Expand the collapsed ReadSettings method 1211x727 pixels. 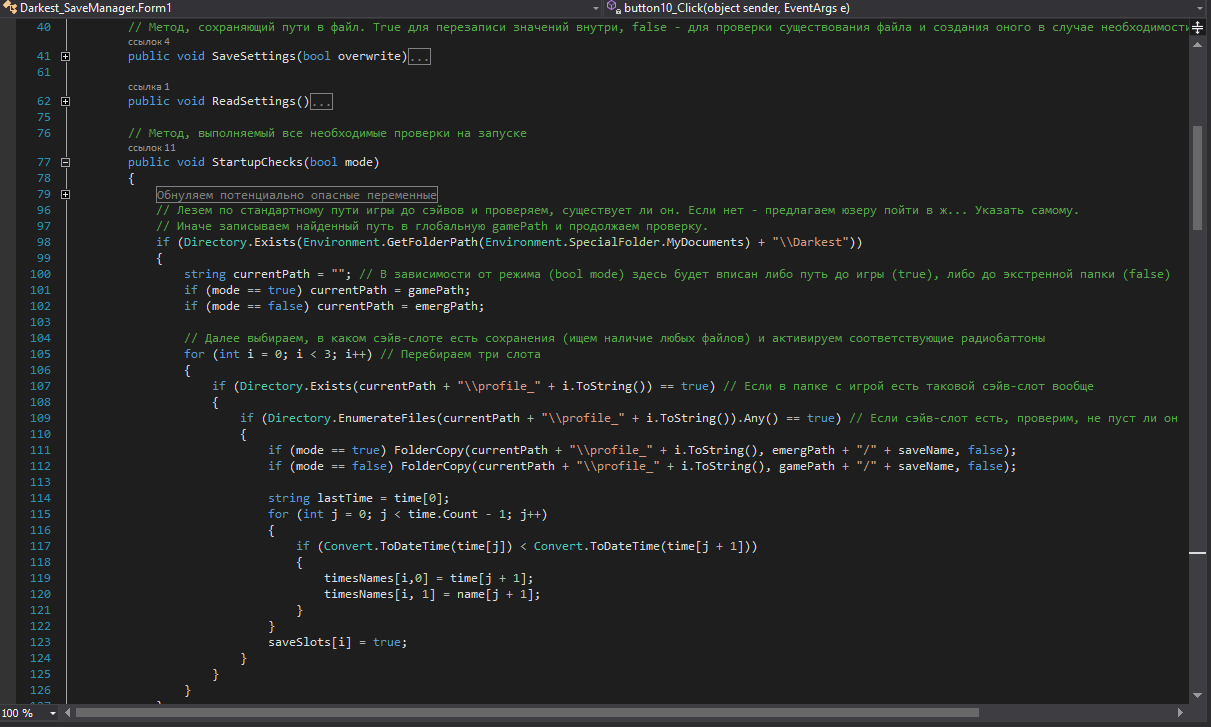pos(66,101)
